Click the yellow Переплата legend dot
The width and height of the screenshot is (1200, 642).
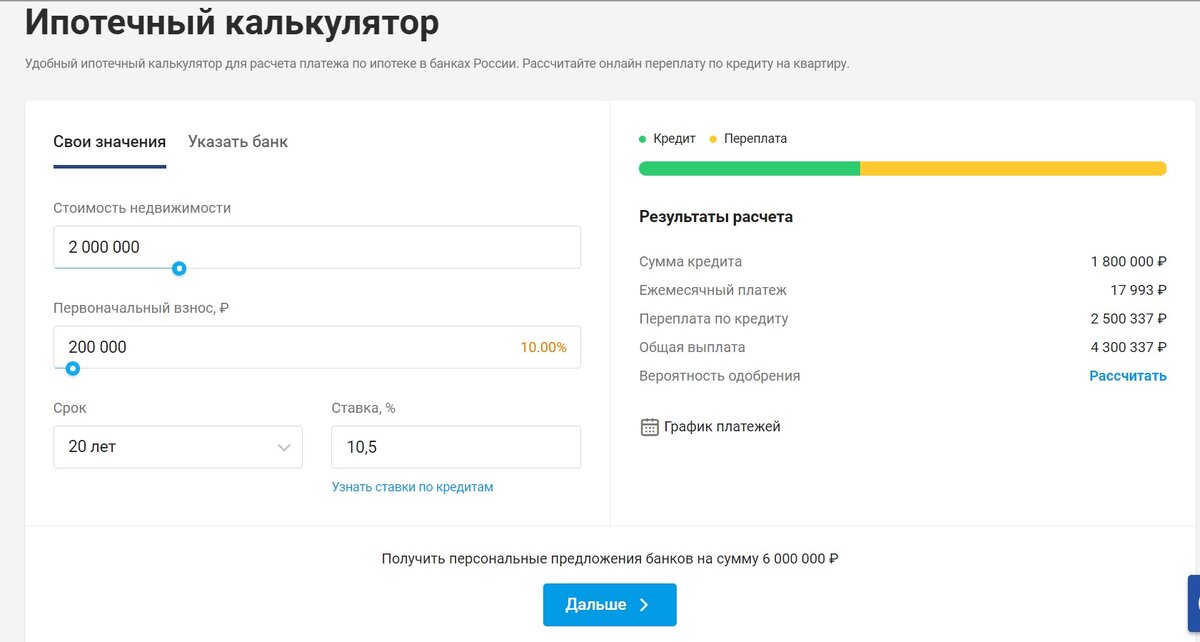pos(712,138)
